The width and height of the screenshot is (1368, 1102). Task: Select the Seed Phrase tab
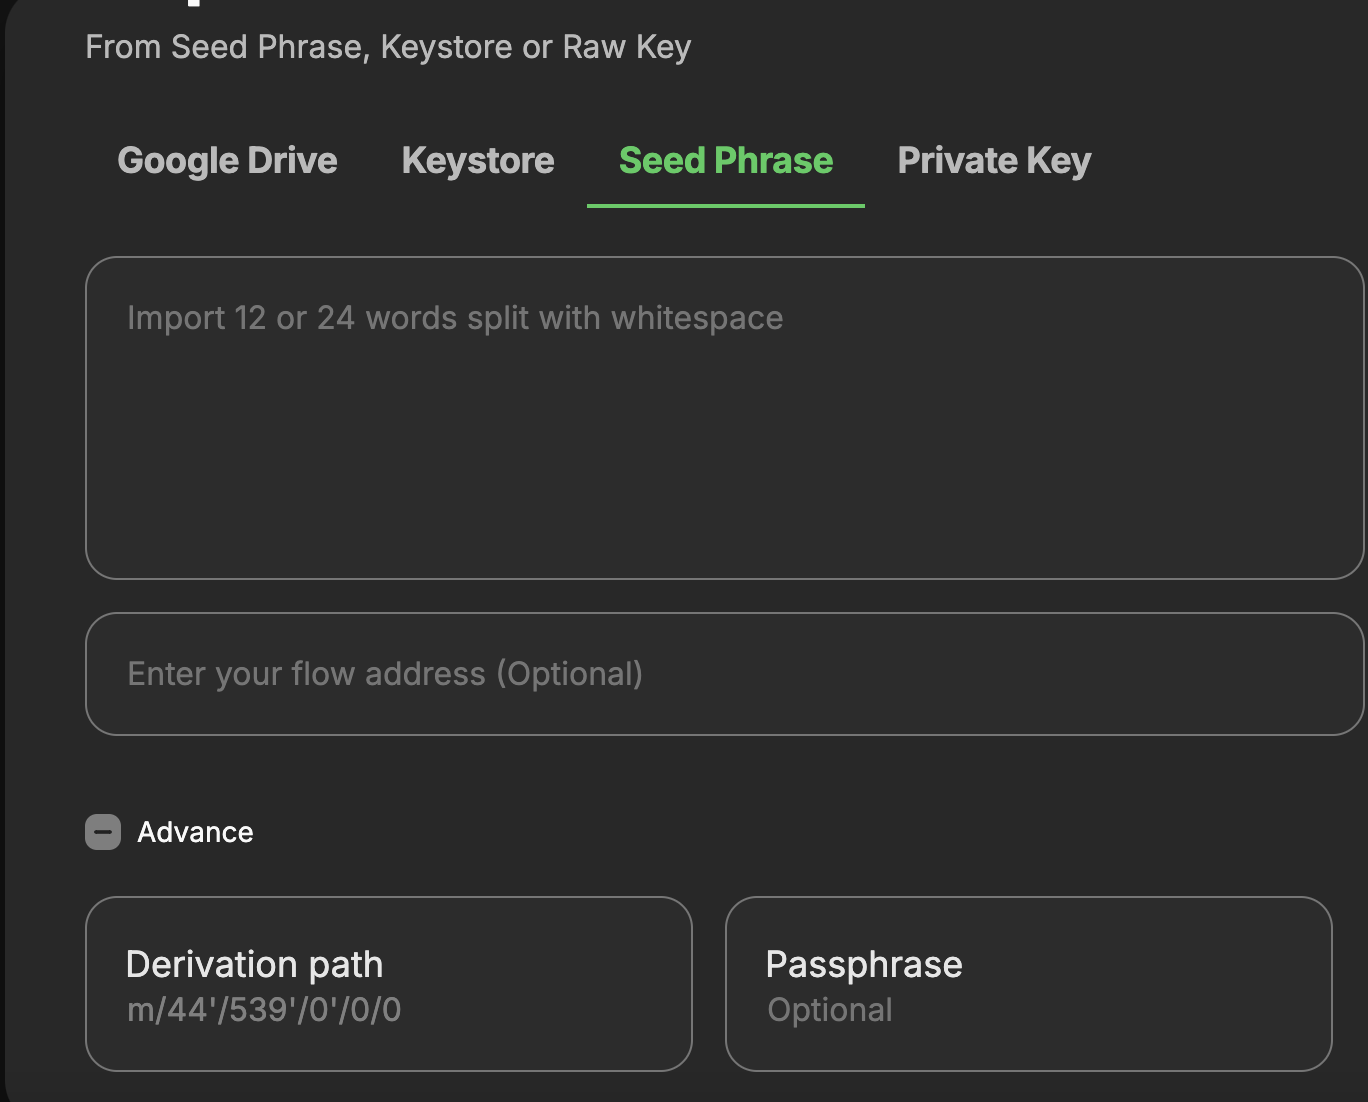725,161
